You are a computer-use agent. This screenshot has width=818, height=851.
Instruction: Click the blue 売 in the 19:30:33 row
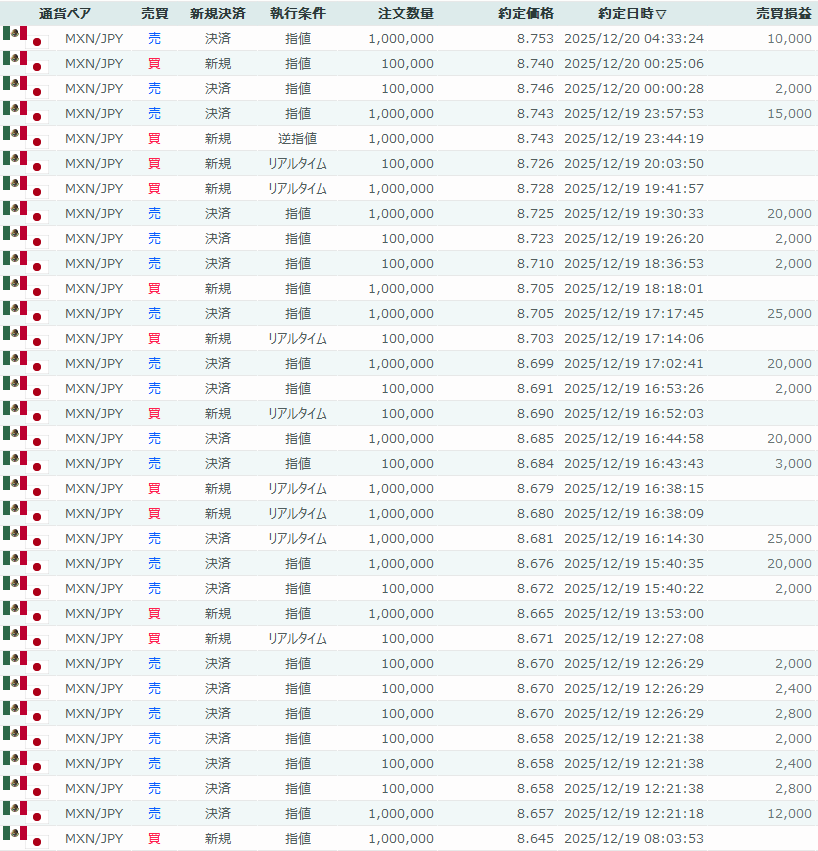154,213
